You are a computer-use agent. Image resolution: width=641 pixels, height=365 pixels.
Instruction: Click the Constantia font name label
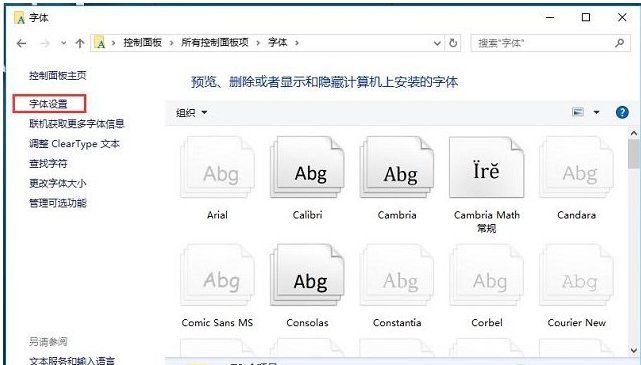397,322
